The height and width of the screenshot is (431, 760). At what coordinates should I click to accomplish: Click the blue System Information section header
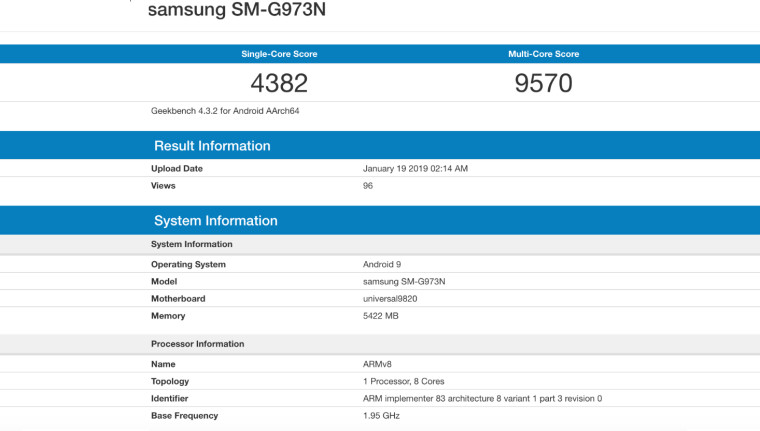(216, 221)
